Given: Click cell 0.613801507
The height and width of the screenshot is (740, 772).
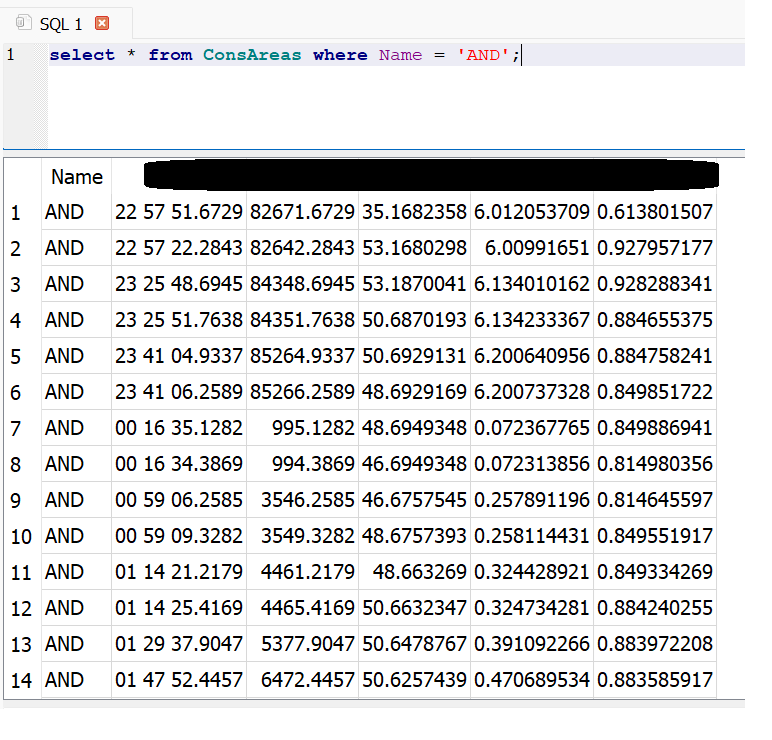Looking at the screenshot, I should [x=655, y=212].
